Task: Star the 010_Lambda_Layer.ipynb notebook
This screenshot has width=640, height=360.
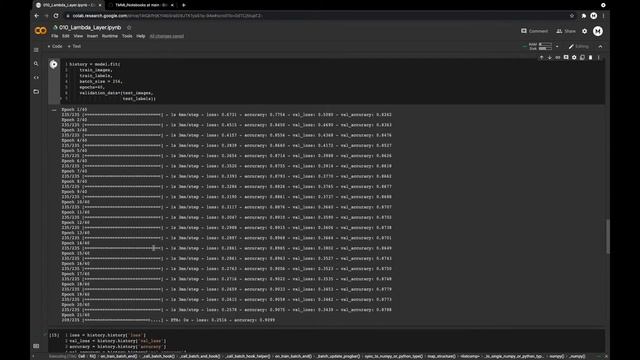Action: tap(129, 27)
